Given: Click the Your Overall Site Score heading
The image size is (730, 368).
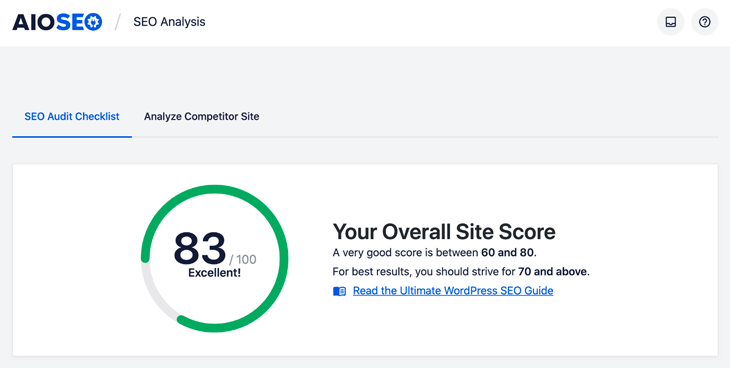Looking at the screenshot, I should click(444, 232).
